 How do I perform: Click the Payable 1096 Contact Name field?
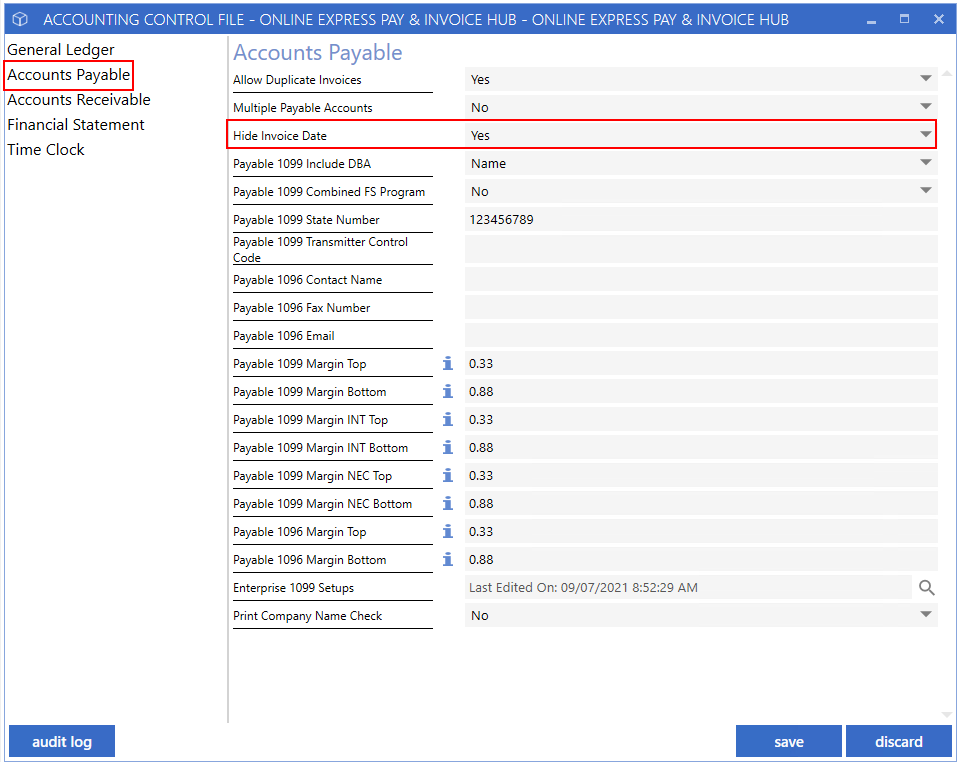click(701, 279)
